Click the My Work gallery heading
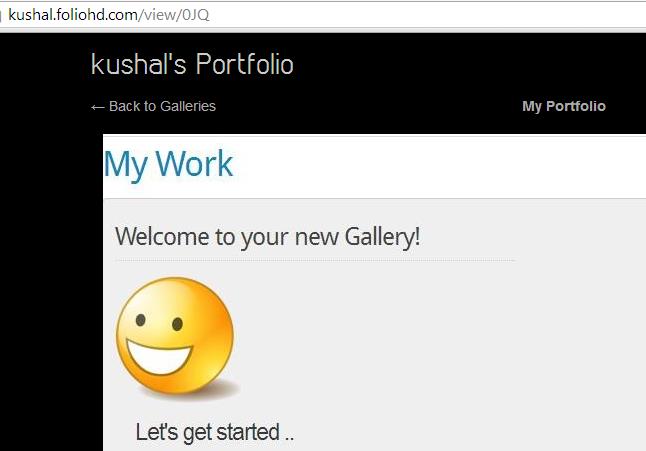The height and width of the screenshot is (451, 646). (x=168, y=164)
